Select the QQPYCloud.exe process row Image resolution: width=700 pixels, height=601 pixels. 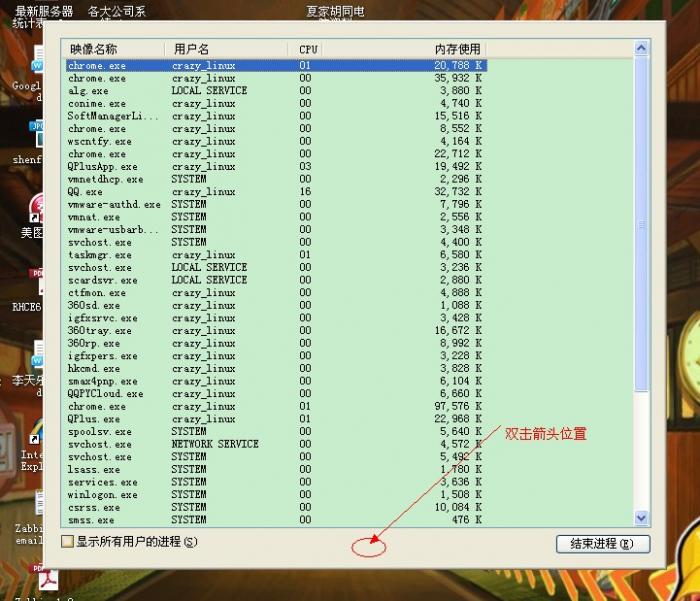(x=277, y=394)
